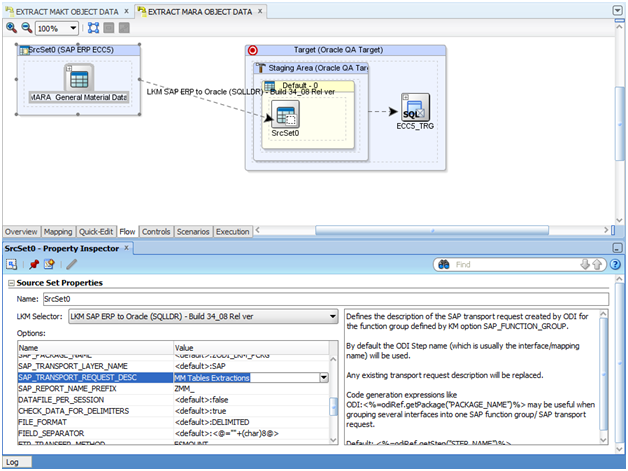Screen dimensions: 628x471
Task: Select the SrcSet0 staging table icon
Action: pos(285,114)
